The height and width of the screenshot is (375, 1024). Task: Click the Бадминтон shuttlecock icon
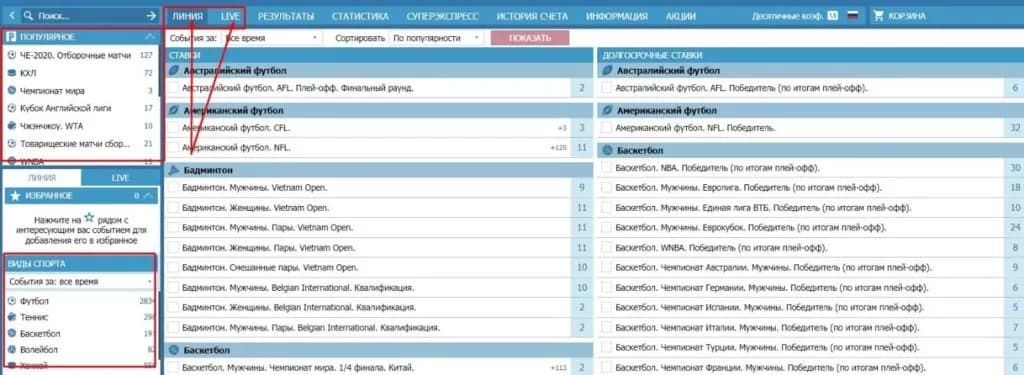coord(174,171)
